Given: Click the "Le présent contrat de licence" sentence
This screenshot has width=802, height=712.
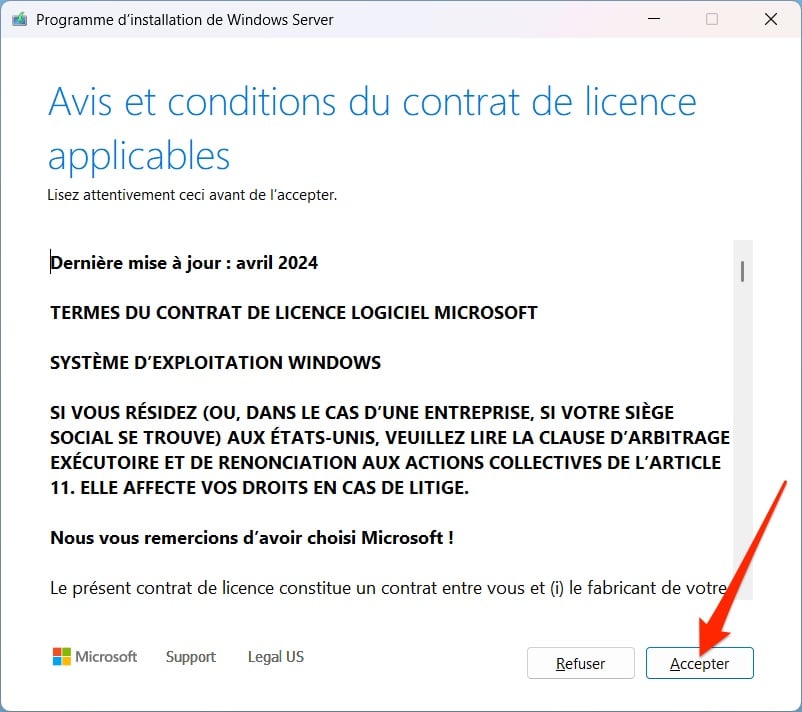Looking at the screenshot, I should [x=389, y=588].
